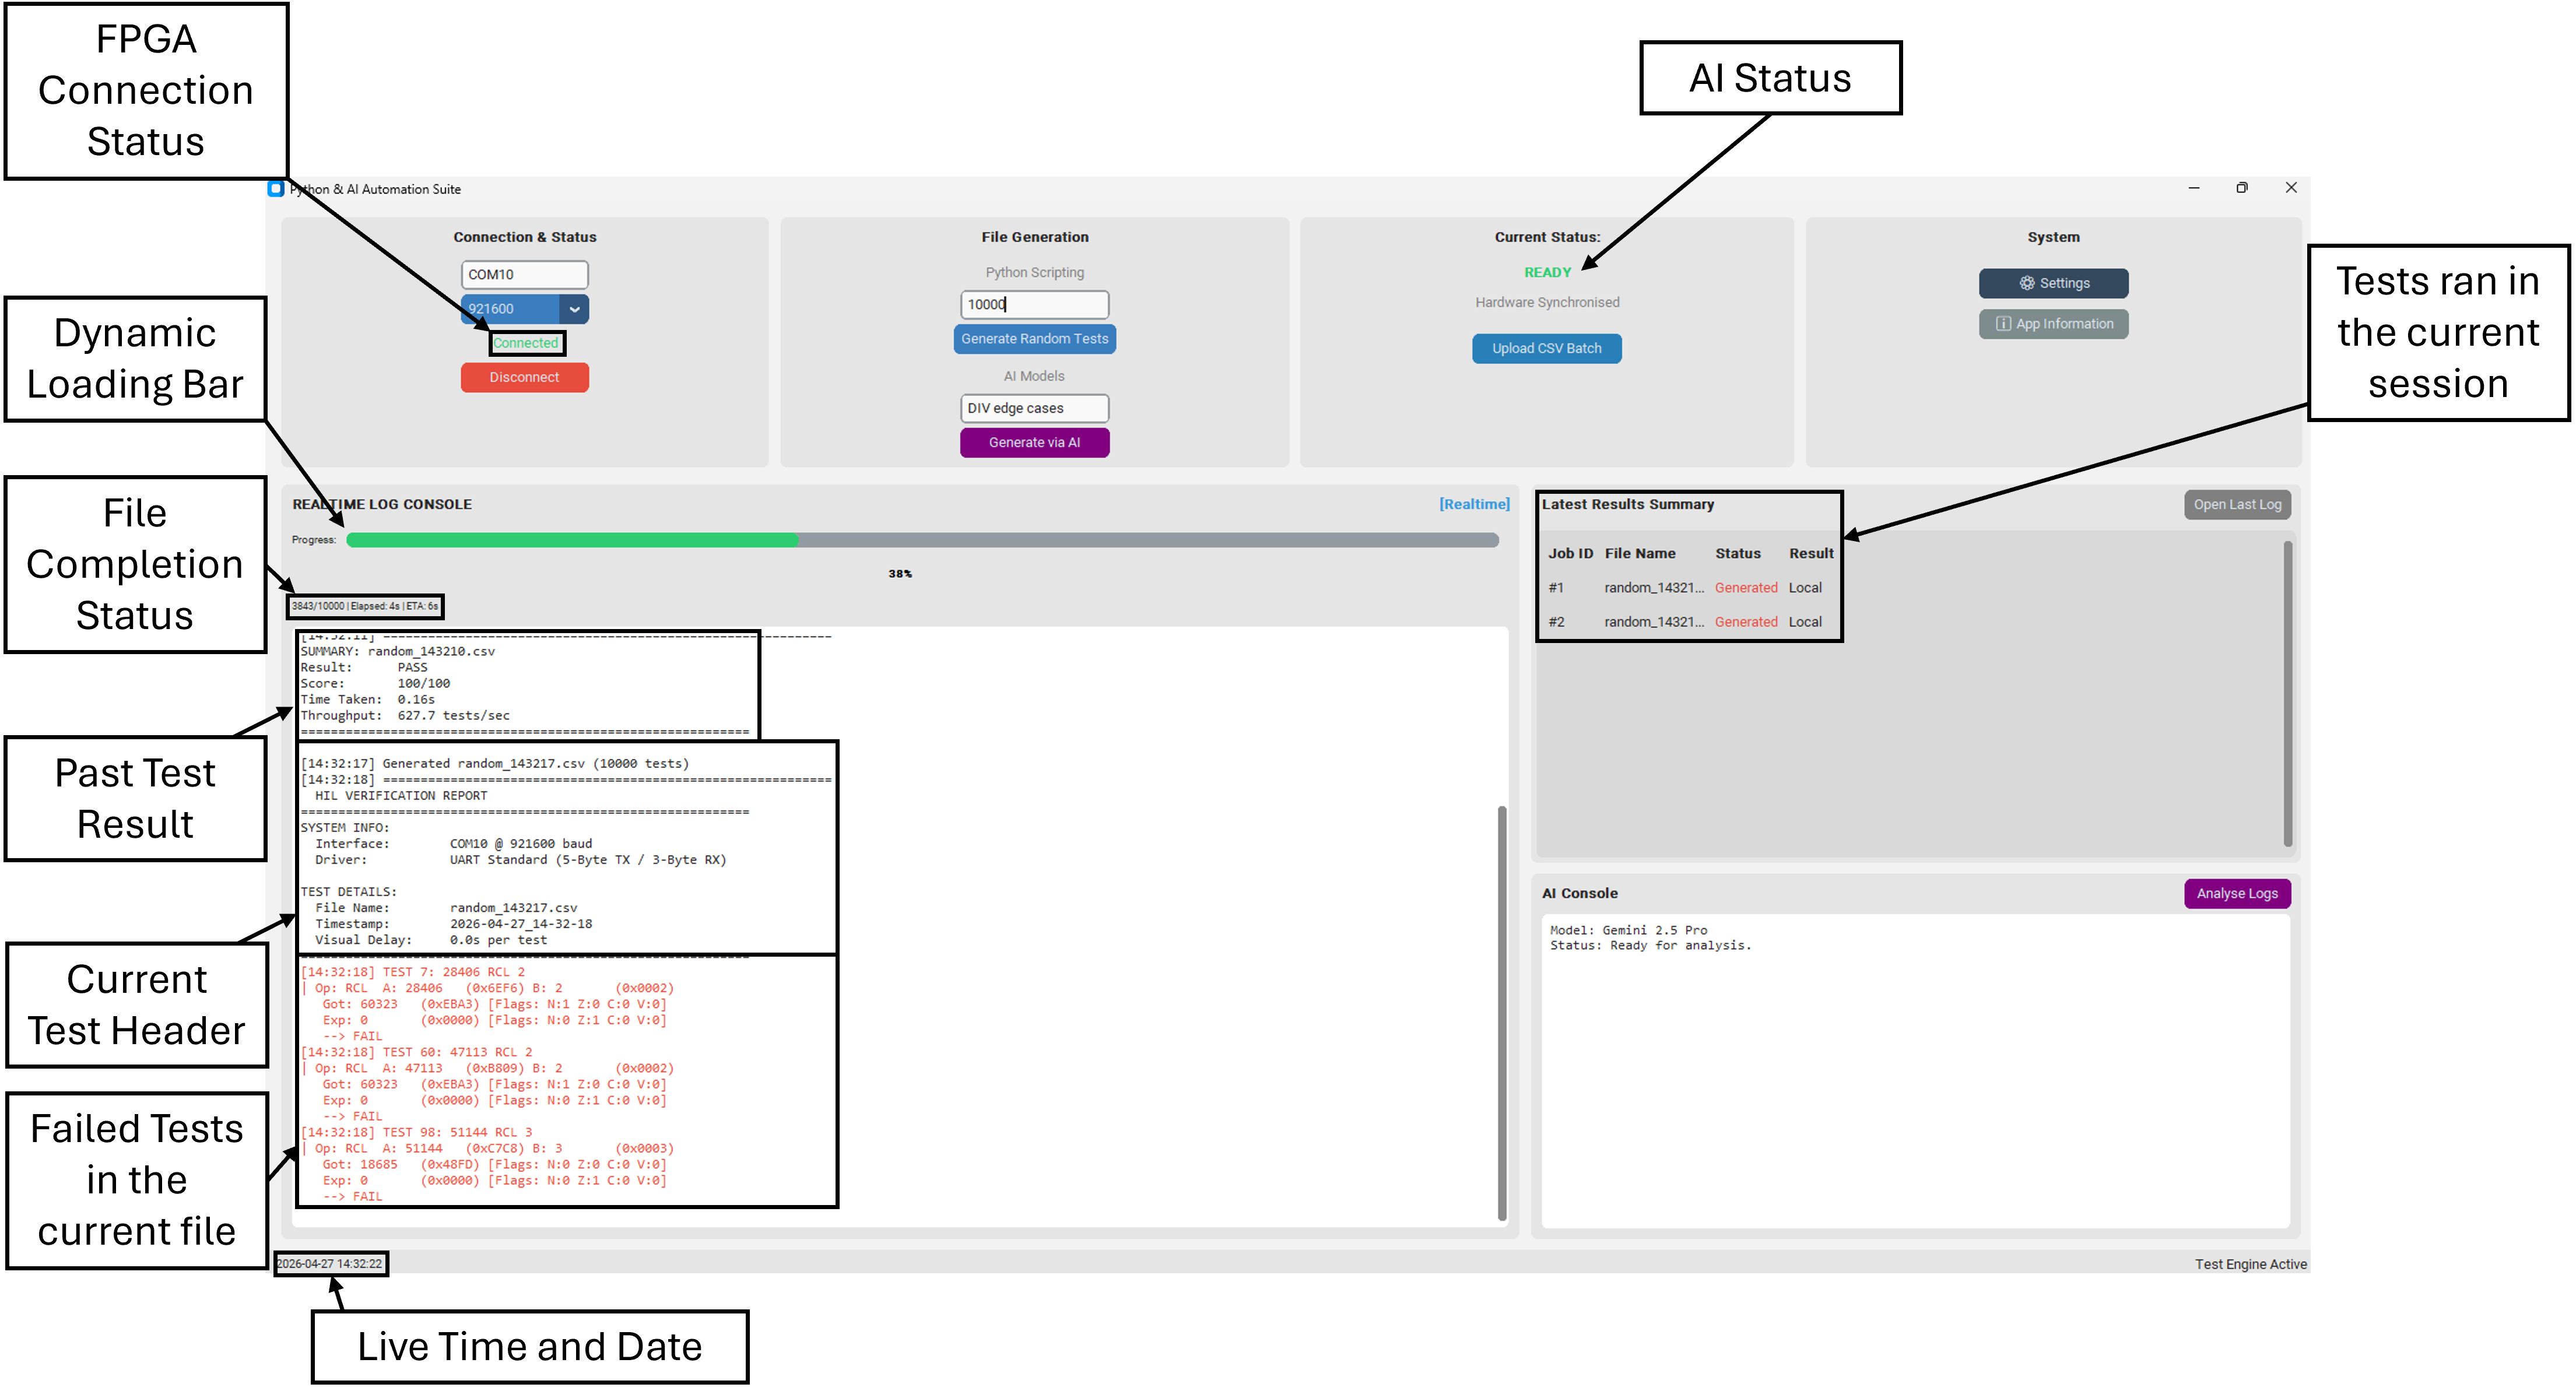Screen dimensions: 2576x1398
Task: Open Settings in the System panel
Action: pyautogui.click(x=2053, y=283)
